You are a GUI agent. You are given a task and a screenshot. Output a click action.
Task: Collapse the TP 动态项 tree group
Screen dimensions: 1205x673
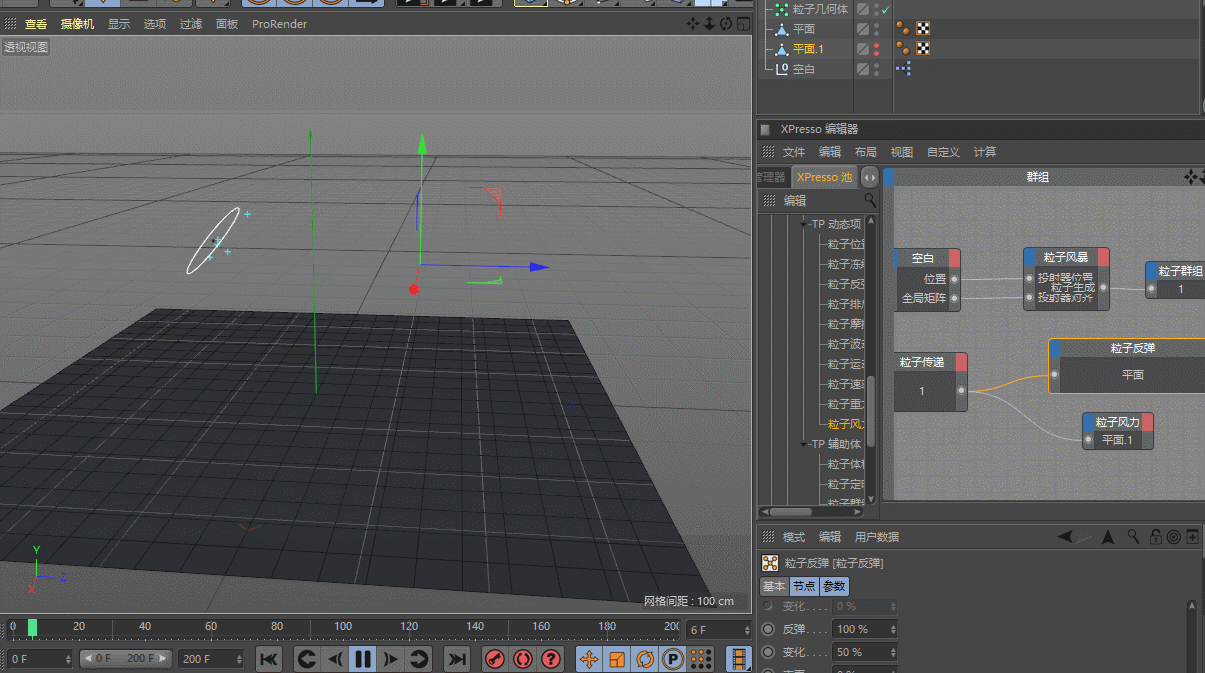(805, 224)
